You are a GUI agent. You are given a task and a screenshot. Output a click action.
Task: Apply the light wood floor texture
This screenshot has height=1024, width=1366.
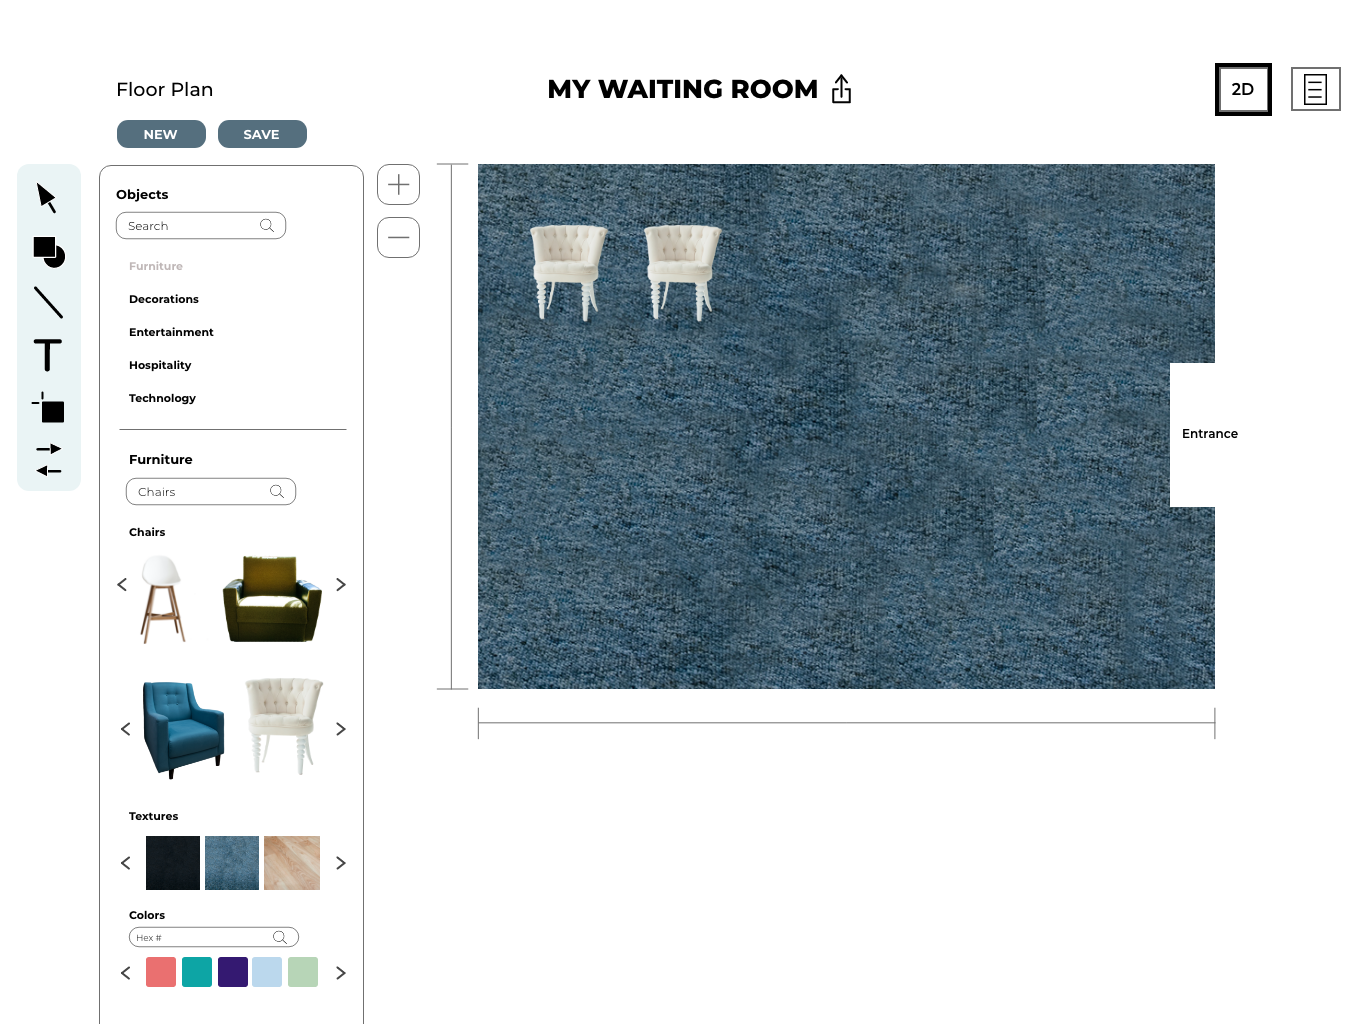tap(292, 863)
